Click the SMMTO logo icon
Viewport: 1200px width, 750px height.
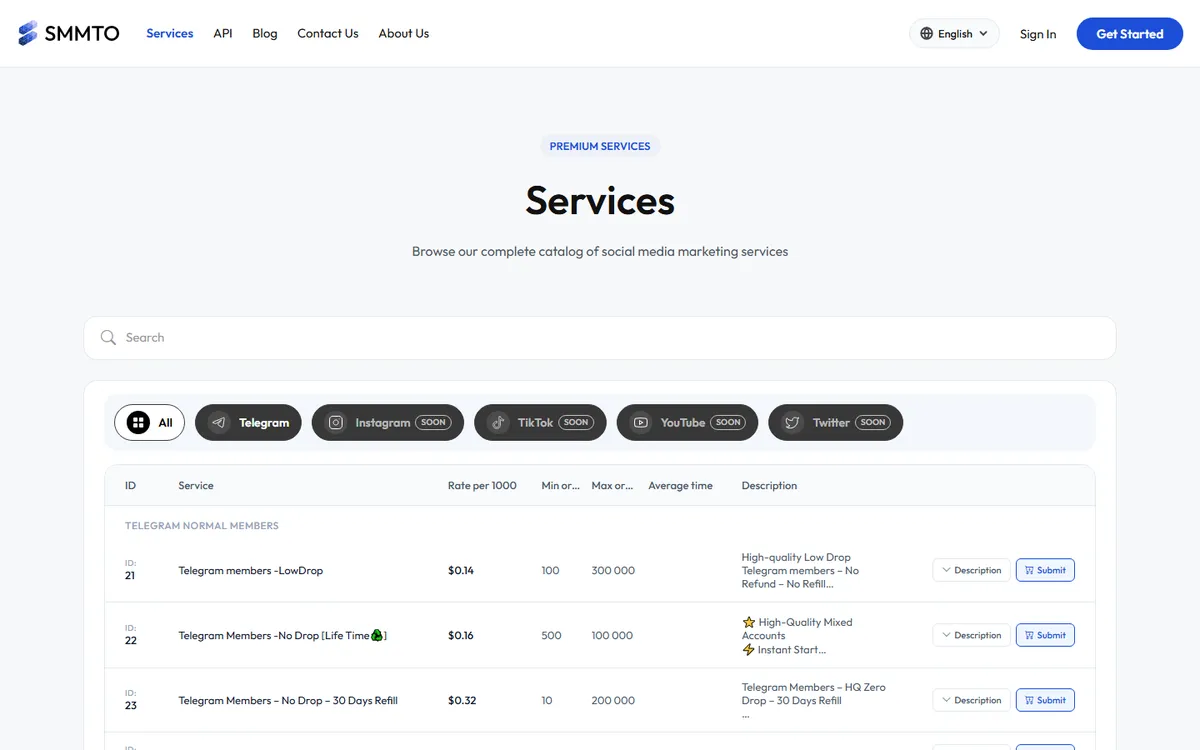click(x=28, y=33)
